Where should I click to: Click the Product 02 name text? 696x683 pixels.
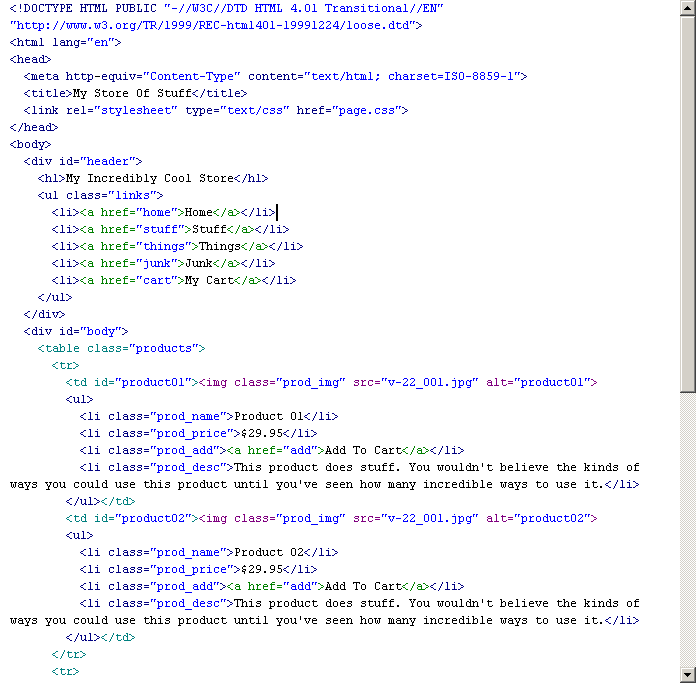tap(268, 552)
